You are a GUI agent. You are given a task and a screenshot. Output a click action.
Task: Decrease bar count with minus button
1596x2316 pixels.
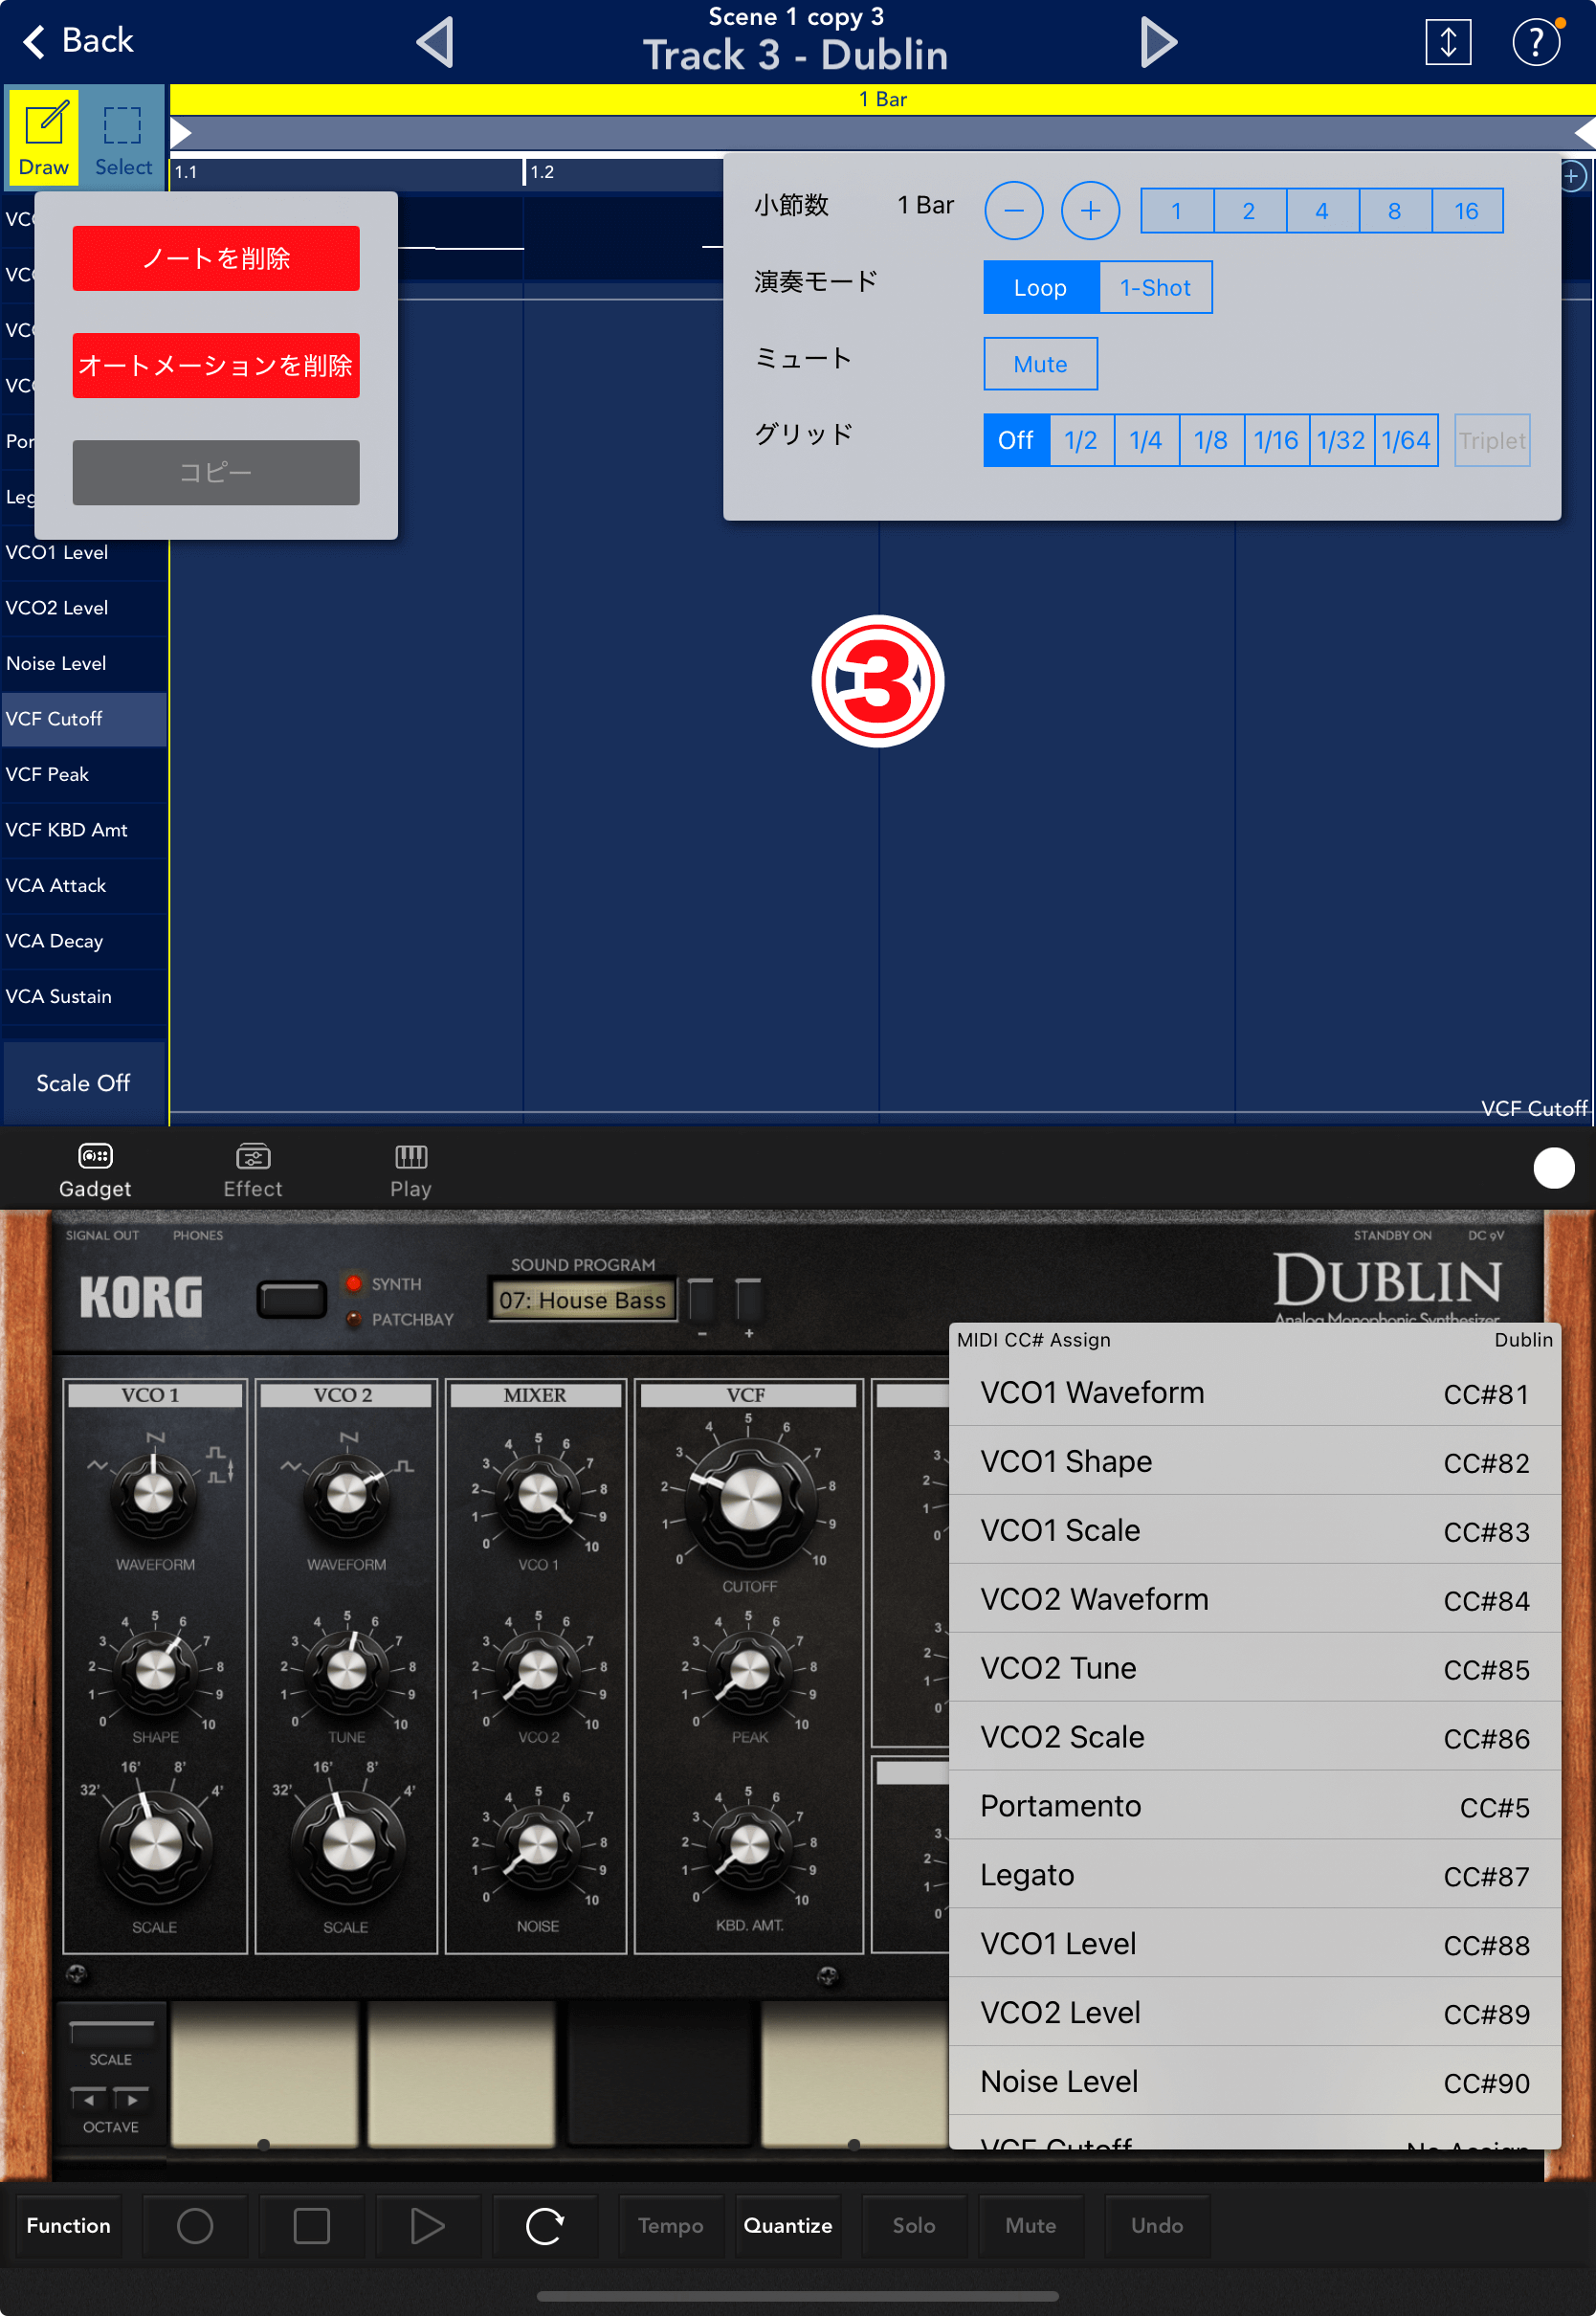[1014, 210]
